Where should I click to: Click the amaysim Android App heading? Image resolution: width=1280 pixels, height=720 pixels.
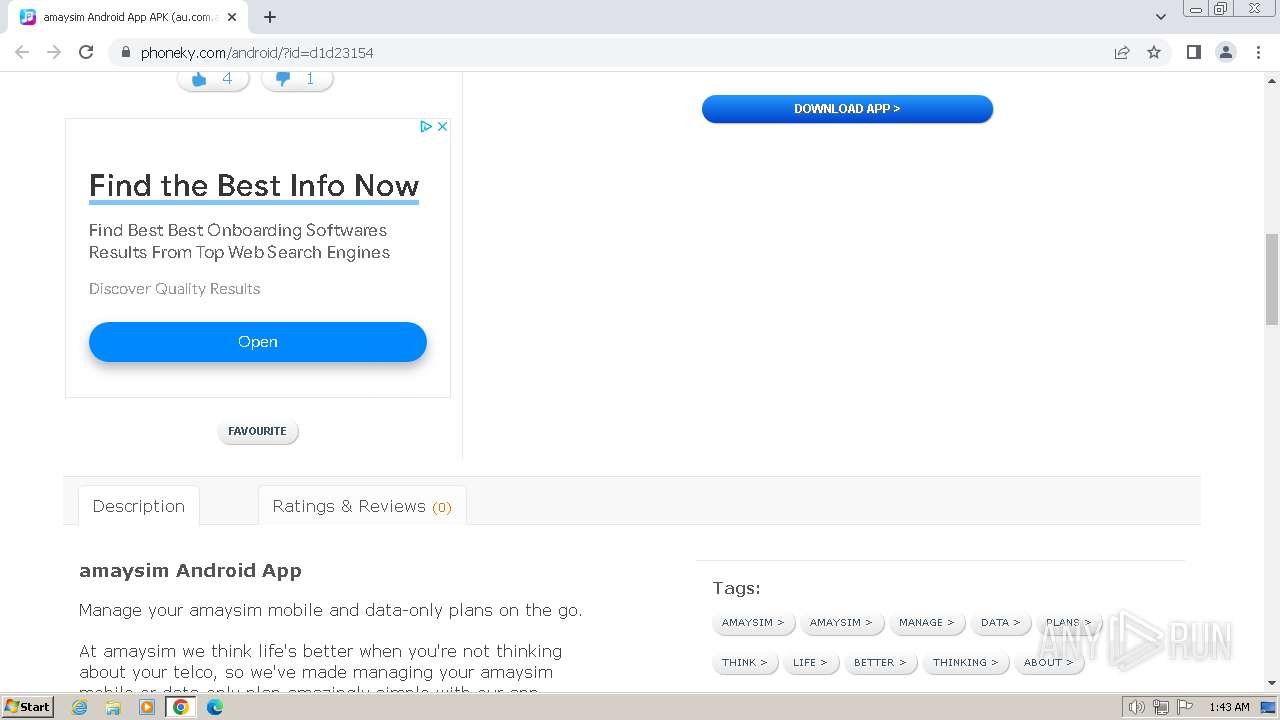click(190, 571)
